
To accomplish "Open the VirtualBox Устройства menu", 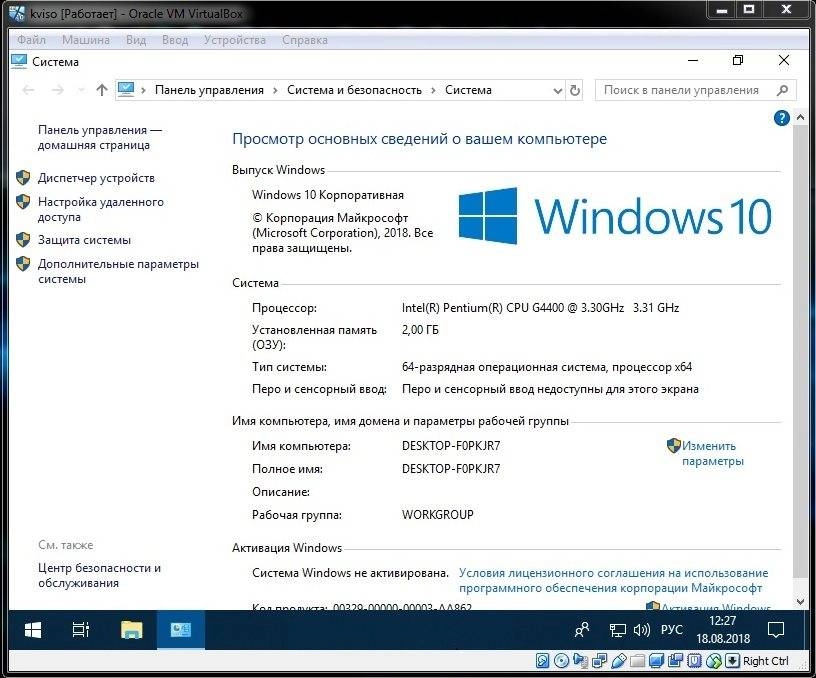I will coord(235,40).
